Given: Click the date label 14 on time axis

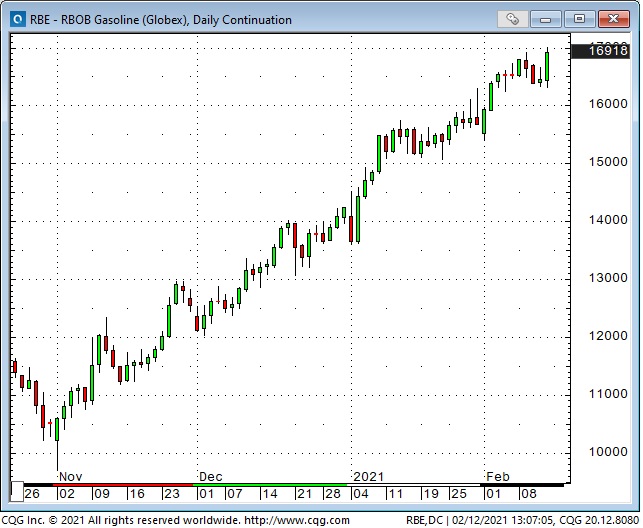Looking at the screenshot, I should [269, 494].
